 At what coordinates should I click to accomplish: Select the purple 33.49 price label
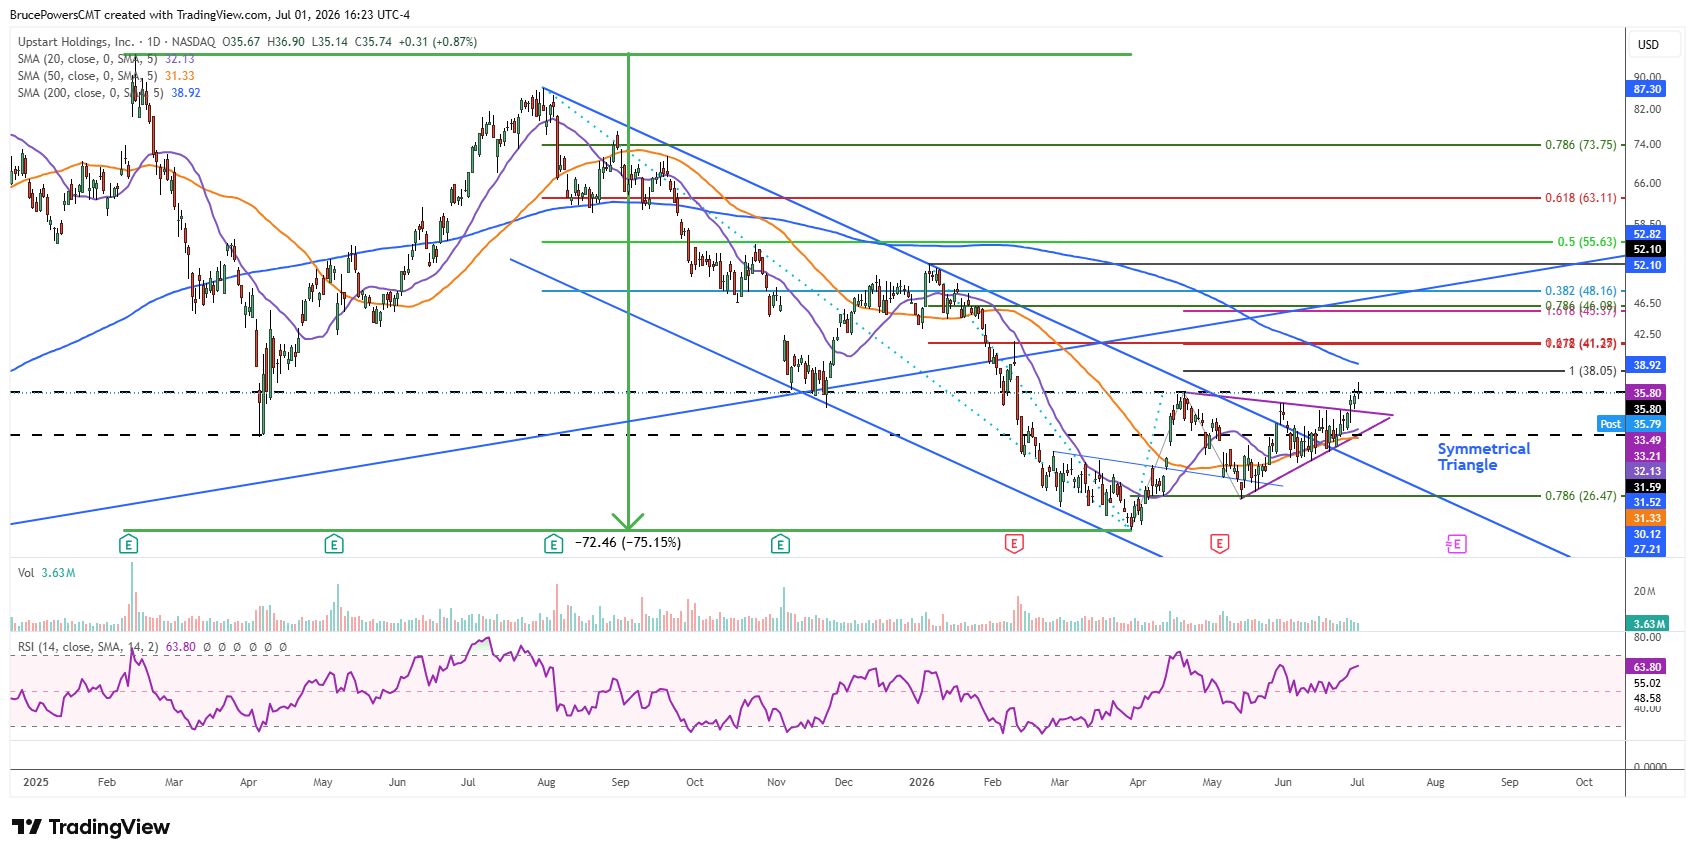coord(1647,440)
